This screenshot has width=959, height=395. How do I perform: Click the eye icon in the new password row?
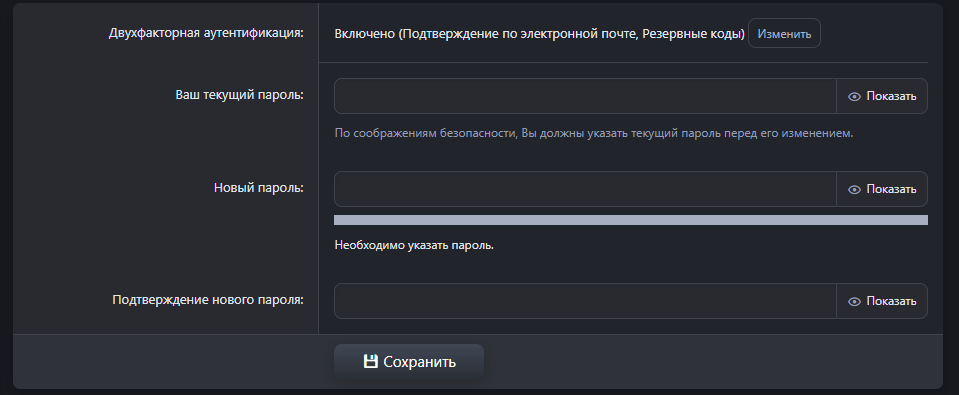pos(854,190)
